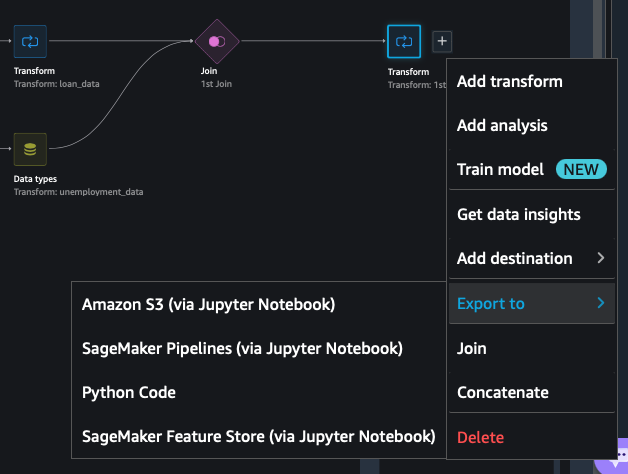The width and height of the screenshot is (628, 474).
Task: Select Concatenate menu option
Action: point(502,392)
